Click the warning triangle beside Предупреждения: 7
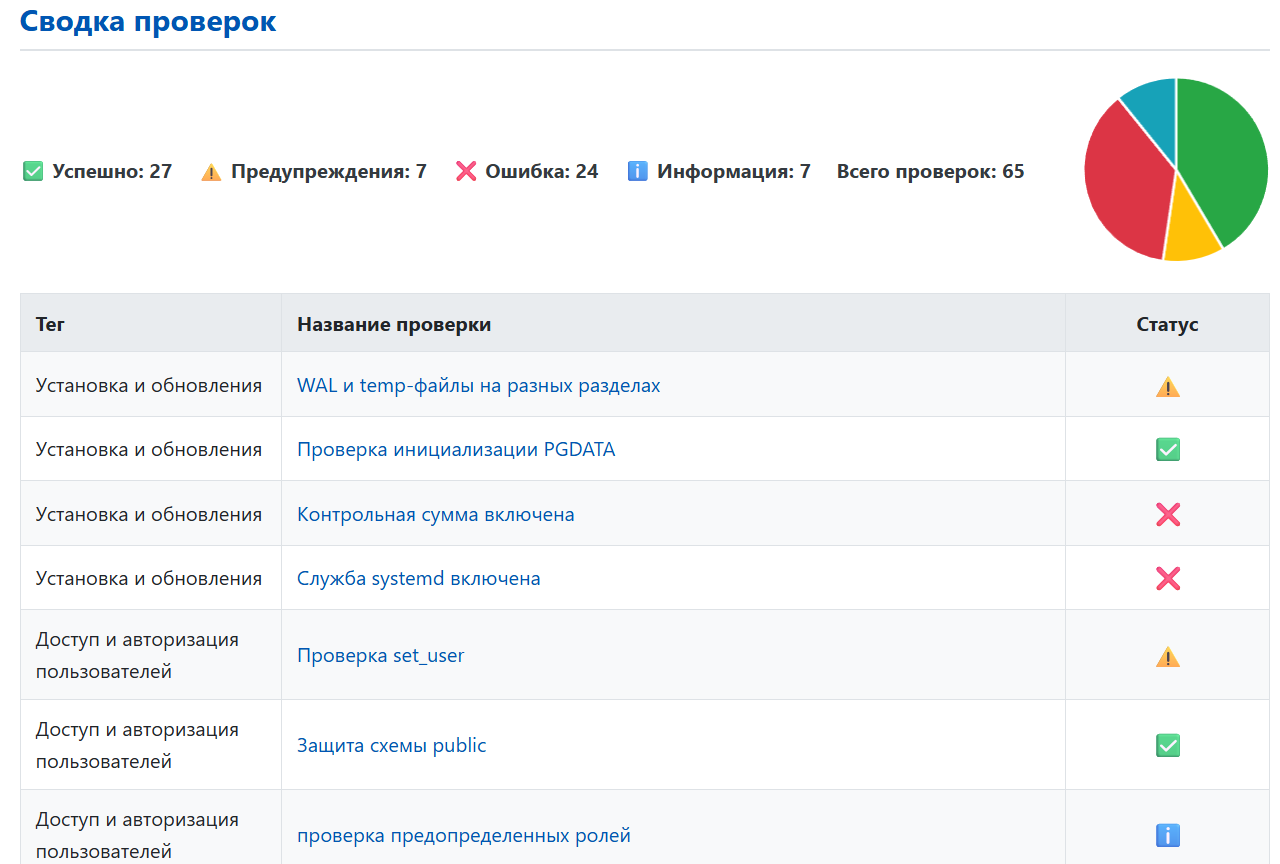 click(x=211, y=172)
